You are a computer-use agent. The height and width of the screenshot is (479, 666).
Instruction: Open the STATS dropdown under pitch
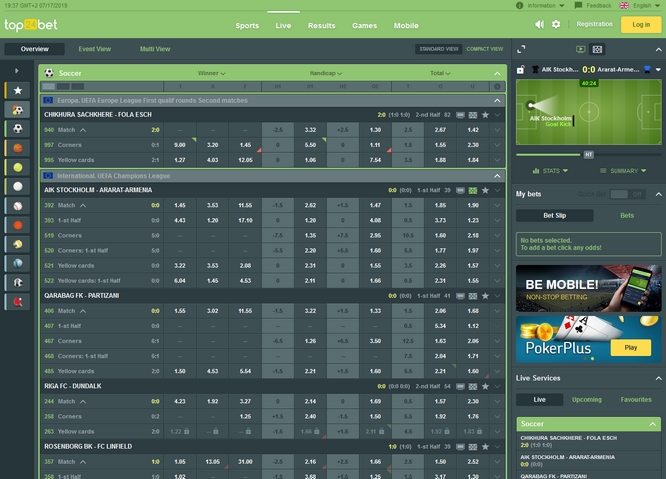coord(550,171)
